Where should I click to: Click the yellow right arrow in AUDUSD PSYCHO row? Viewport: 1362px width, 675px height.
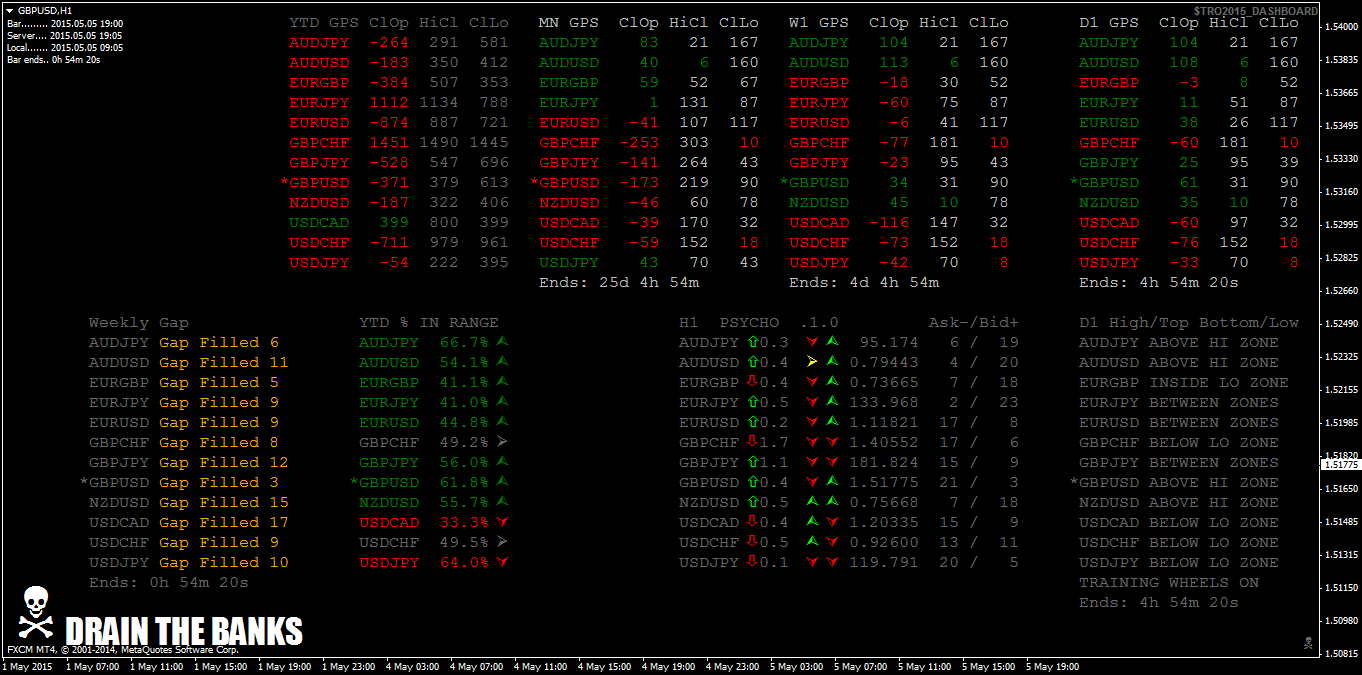pyautogui.click(x=812, y=362)
